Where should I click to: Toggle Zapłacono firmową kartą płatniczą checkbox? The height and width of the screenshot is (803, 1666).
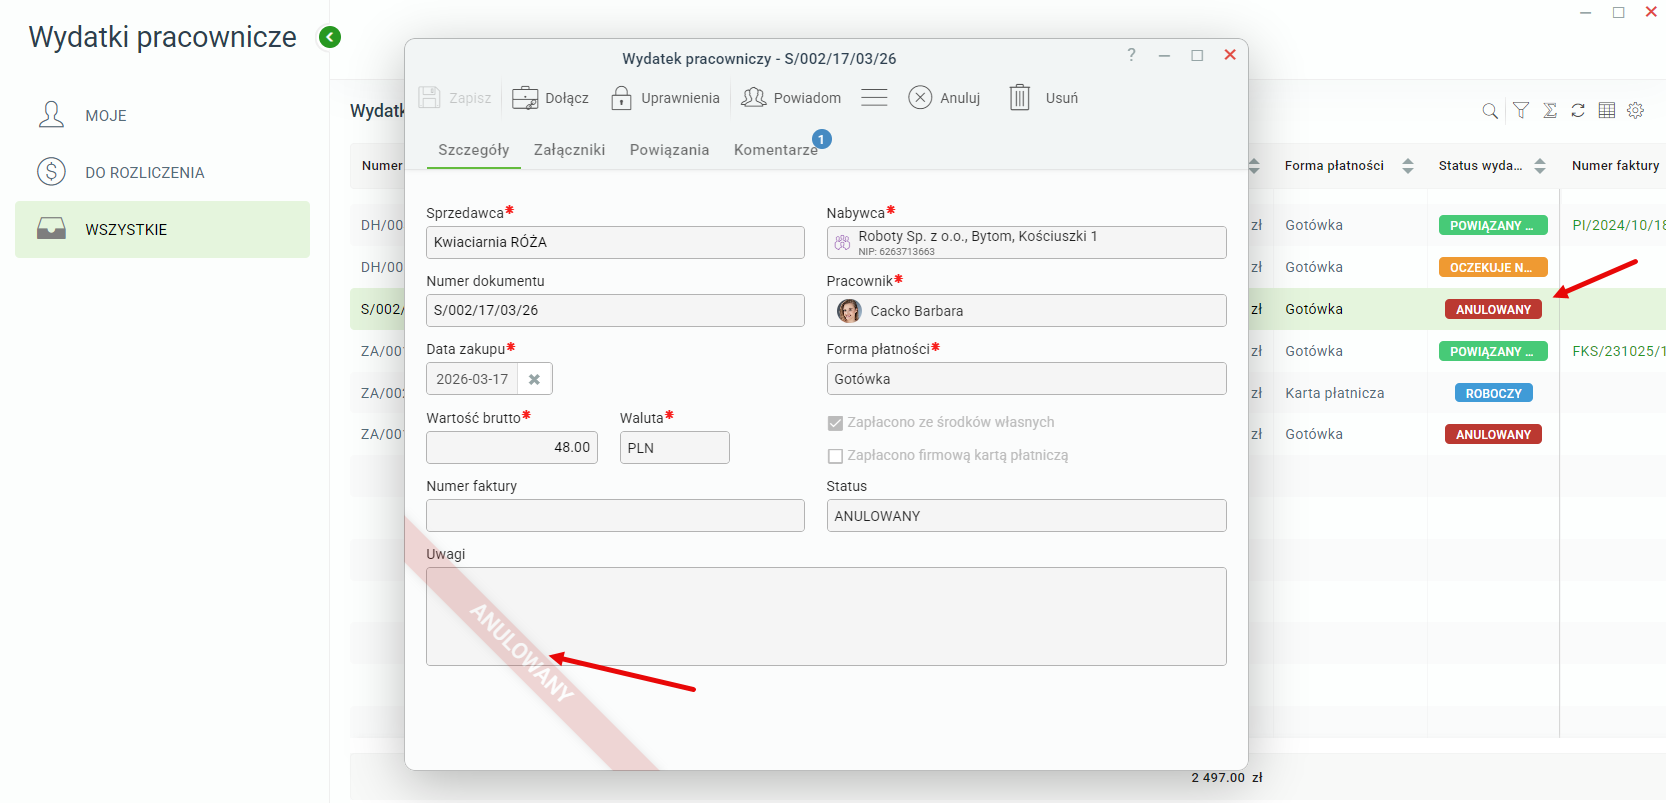835,456
